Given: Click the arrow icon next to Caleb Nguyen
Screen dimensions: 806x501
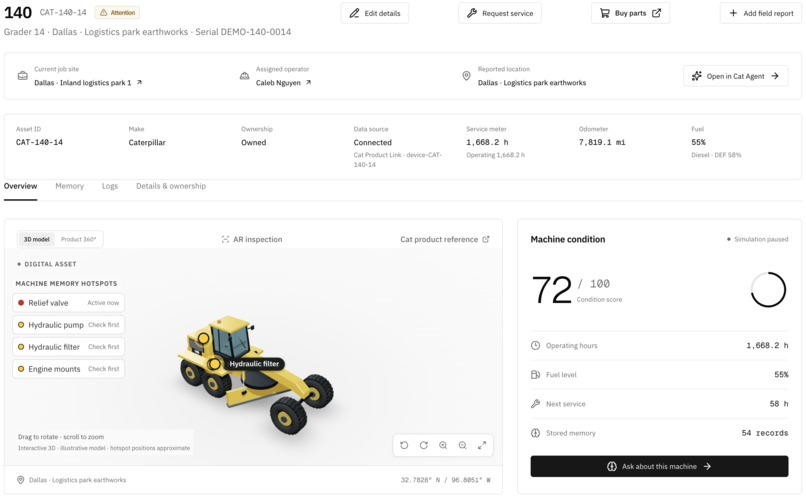Looking at the screenshot, I should [x=308, y=82].
